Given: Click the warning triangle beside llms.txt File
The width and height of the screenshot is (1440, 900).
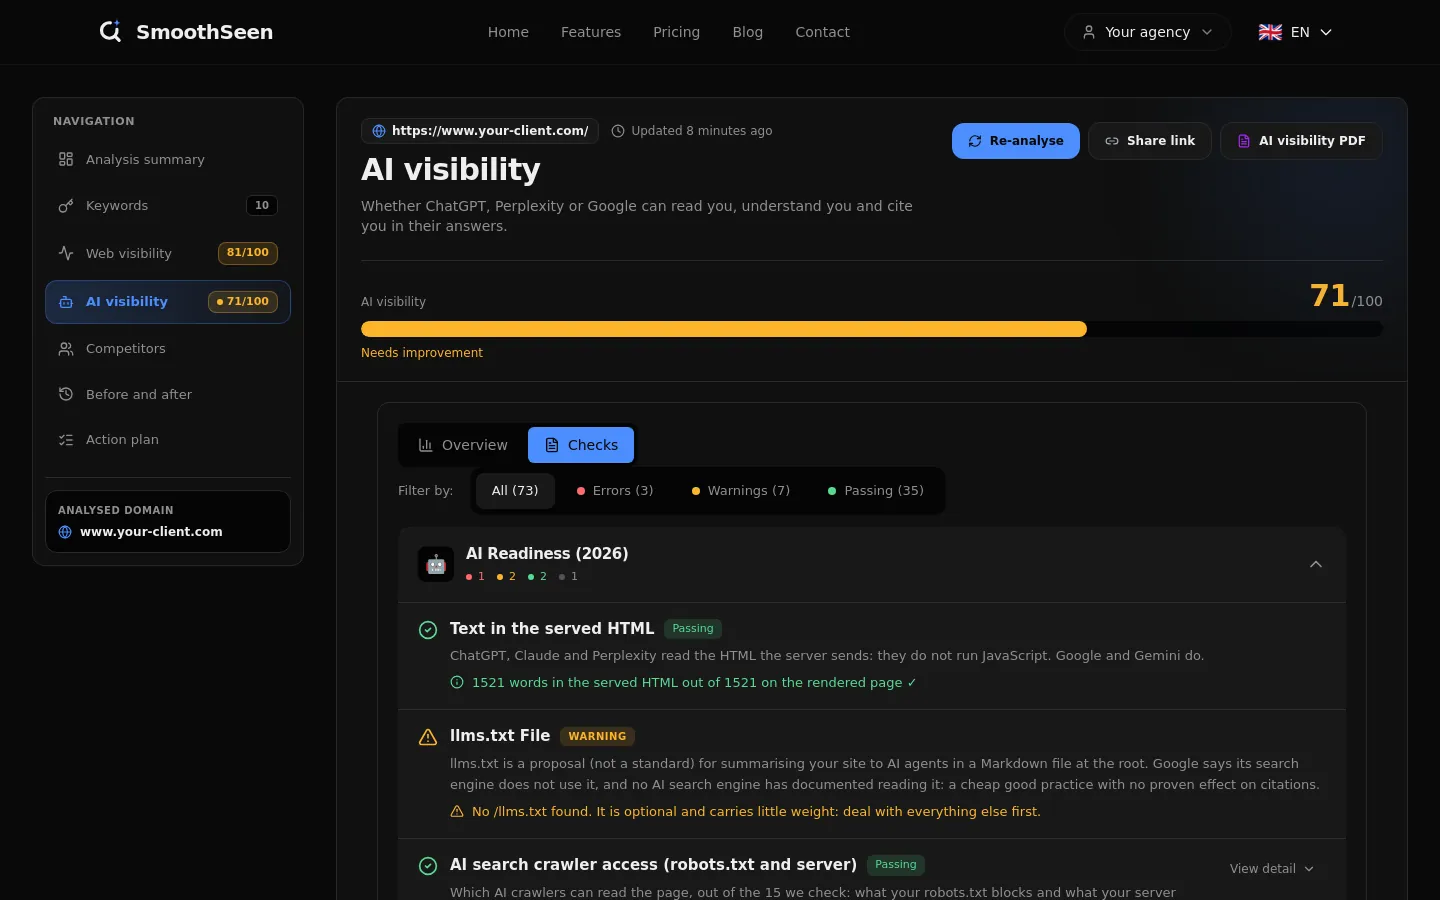Looking at the screenshot, I should click(x=428, y=737).
